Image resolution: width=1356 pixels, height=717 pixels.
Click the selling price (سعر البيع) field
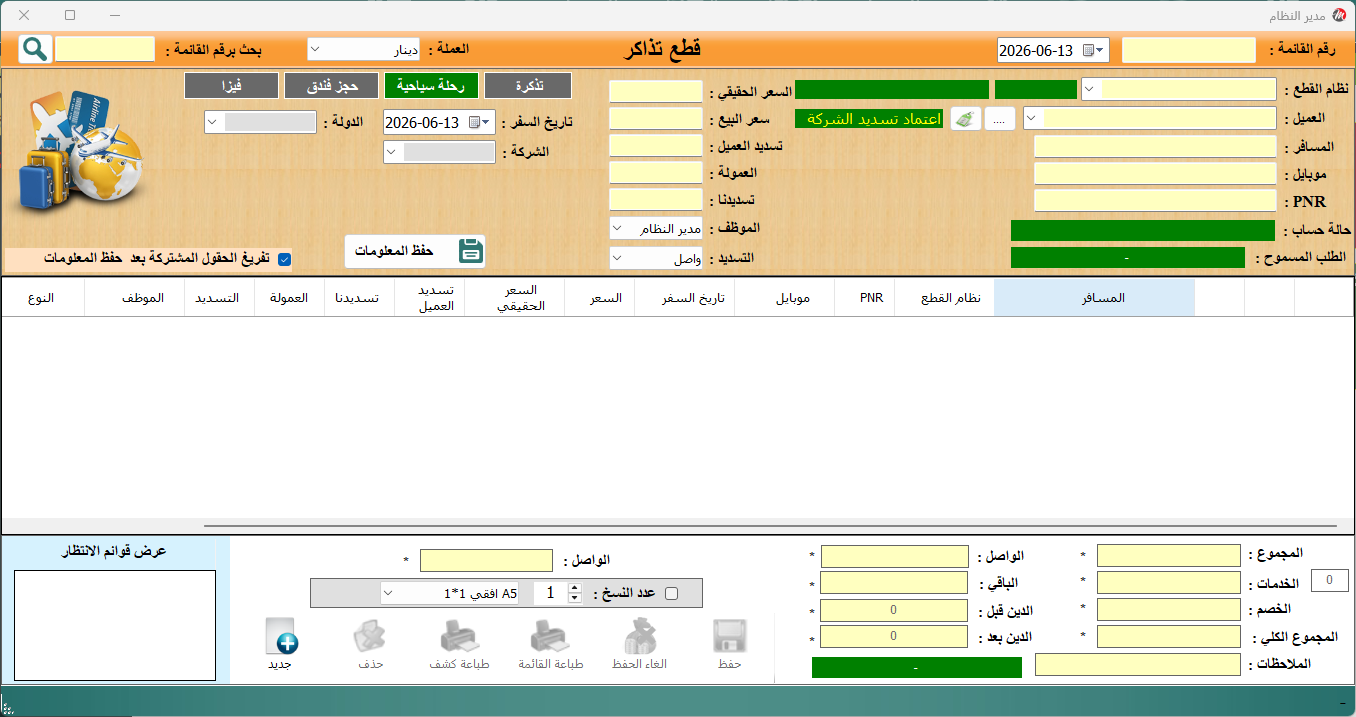click(x=656, y=119)
